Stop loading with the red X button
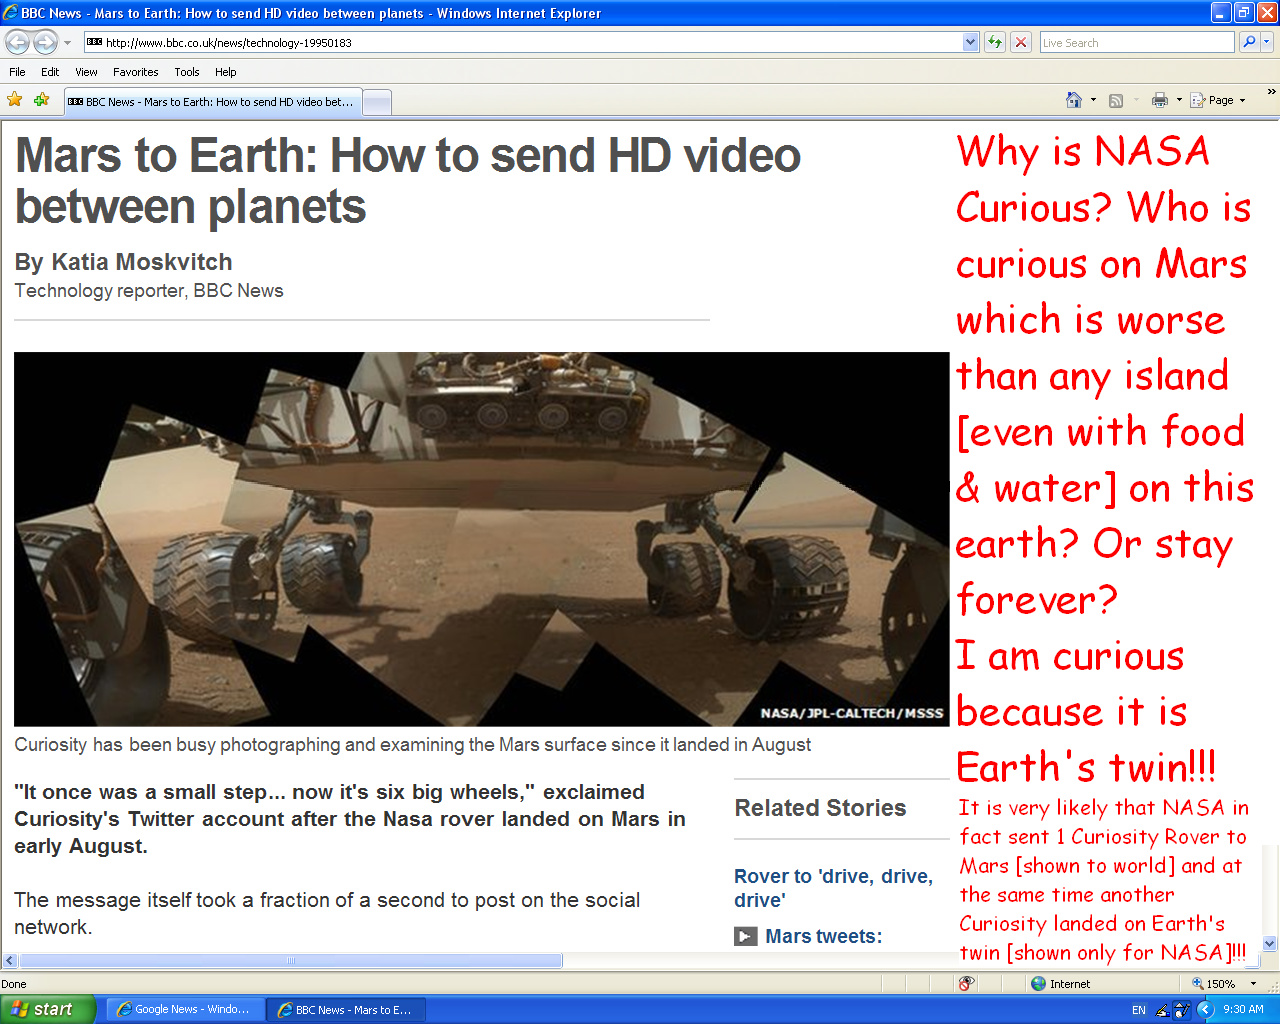This screenshot has width=1280, height=1024. click(x=1021, y=42)
